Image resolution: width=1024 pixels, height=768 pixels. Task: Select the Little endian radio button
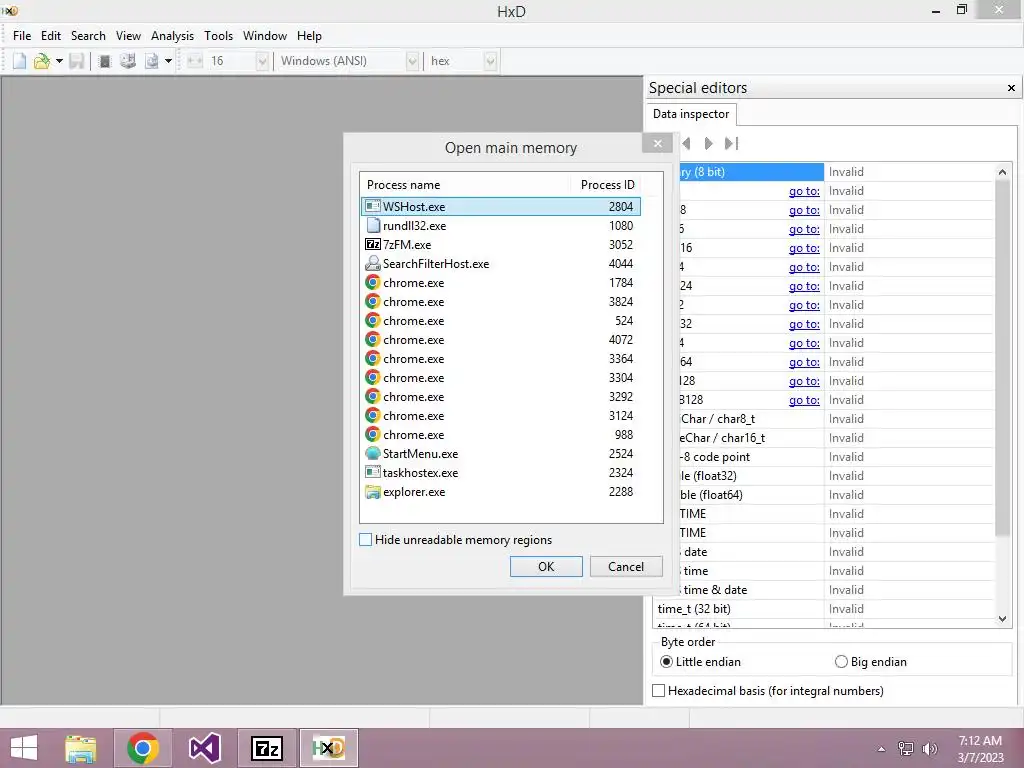coord(665,662)
